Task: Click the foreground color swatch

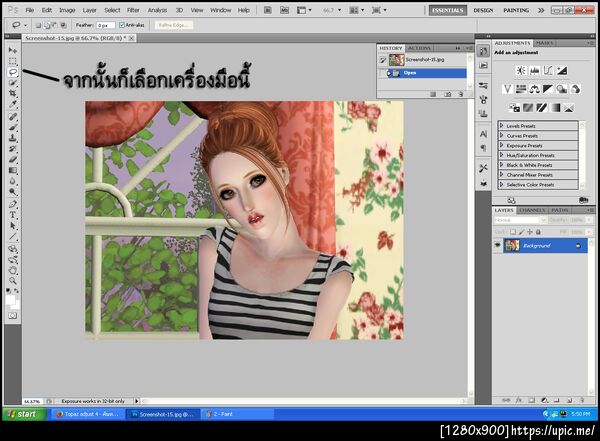Action: pyautogui.click(x=10, y=300)
